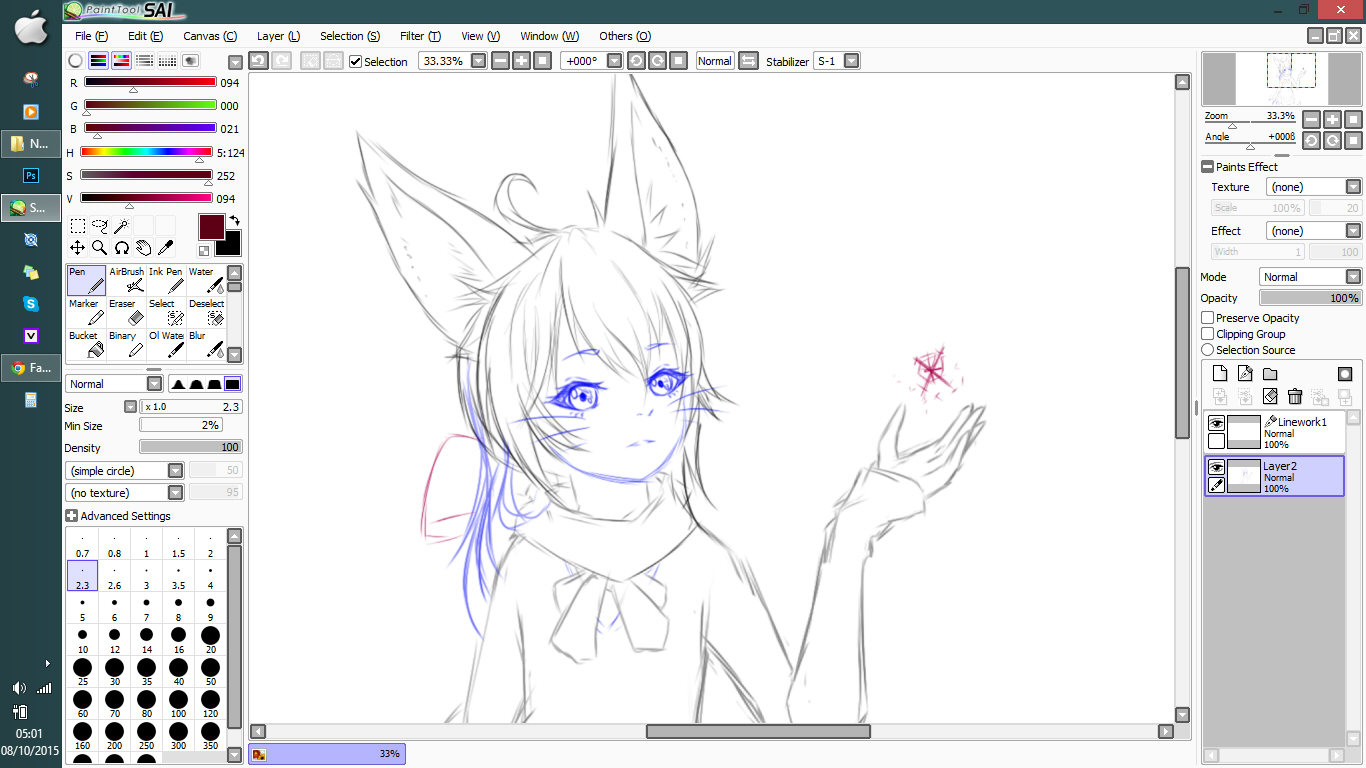
Task: Open Photoshop from the taskbar
Action: [x=31, y=176]
